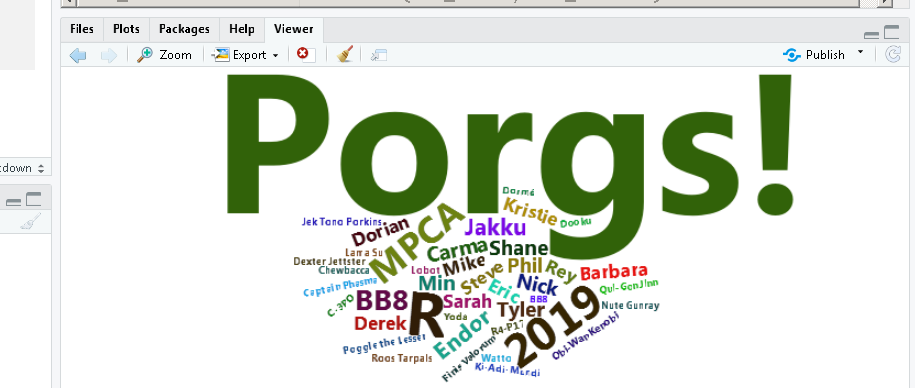Viewport: 915px width, 388px height.
Task: Go back with the blue left arrow
Action: (78, 55)
